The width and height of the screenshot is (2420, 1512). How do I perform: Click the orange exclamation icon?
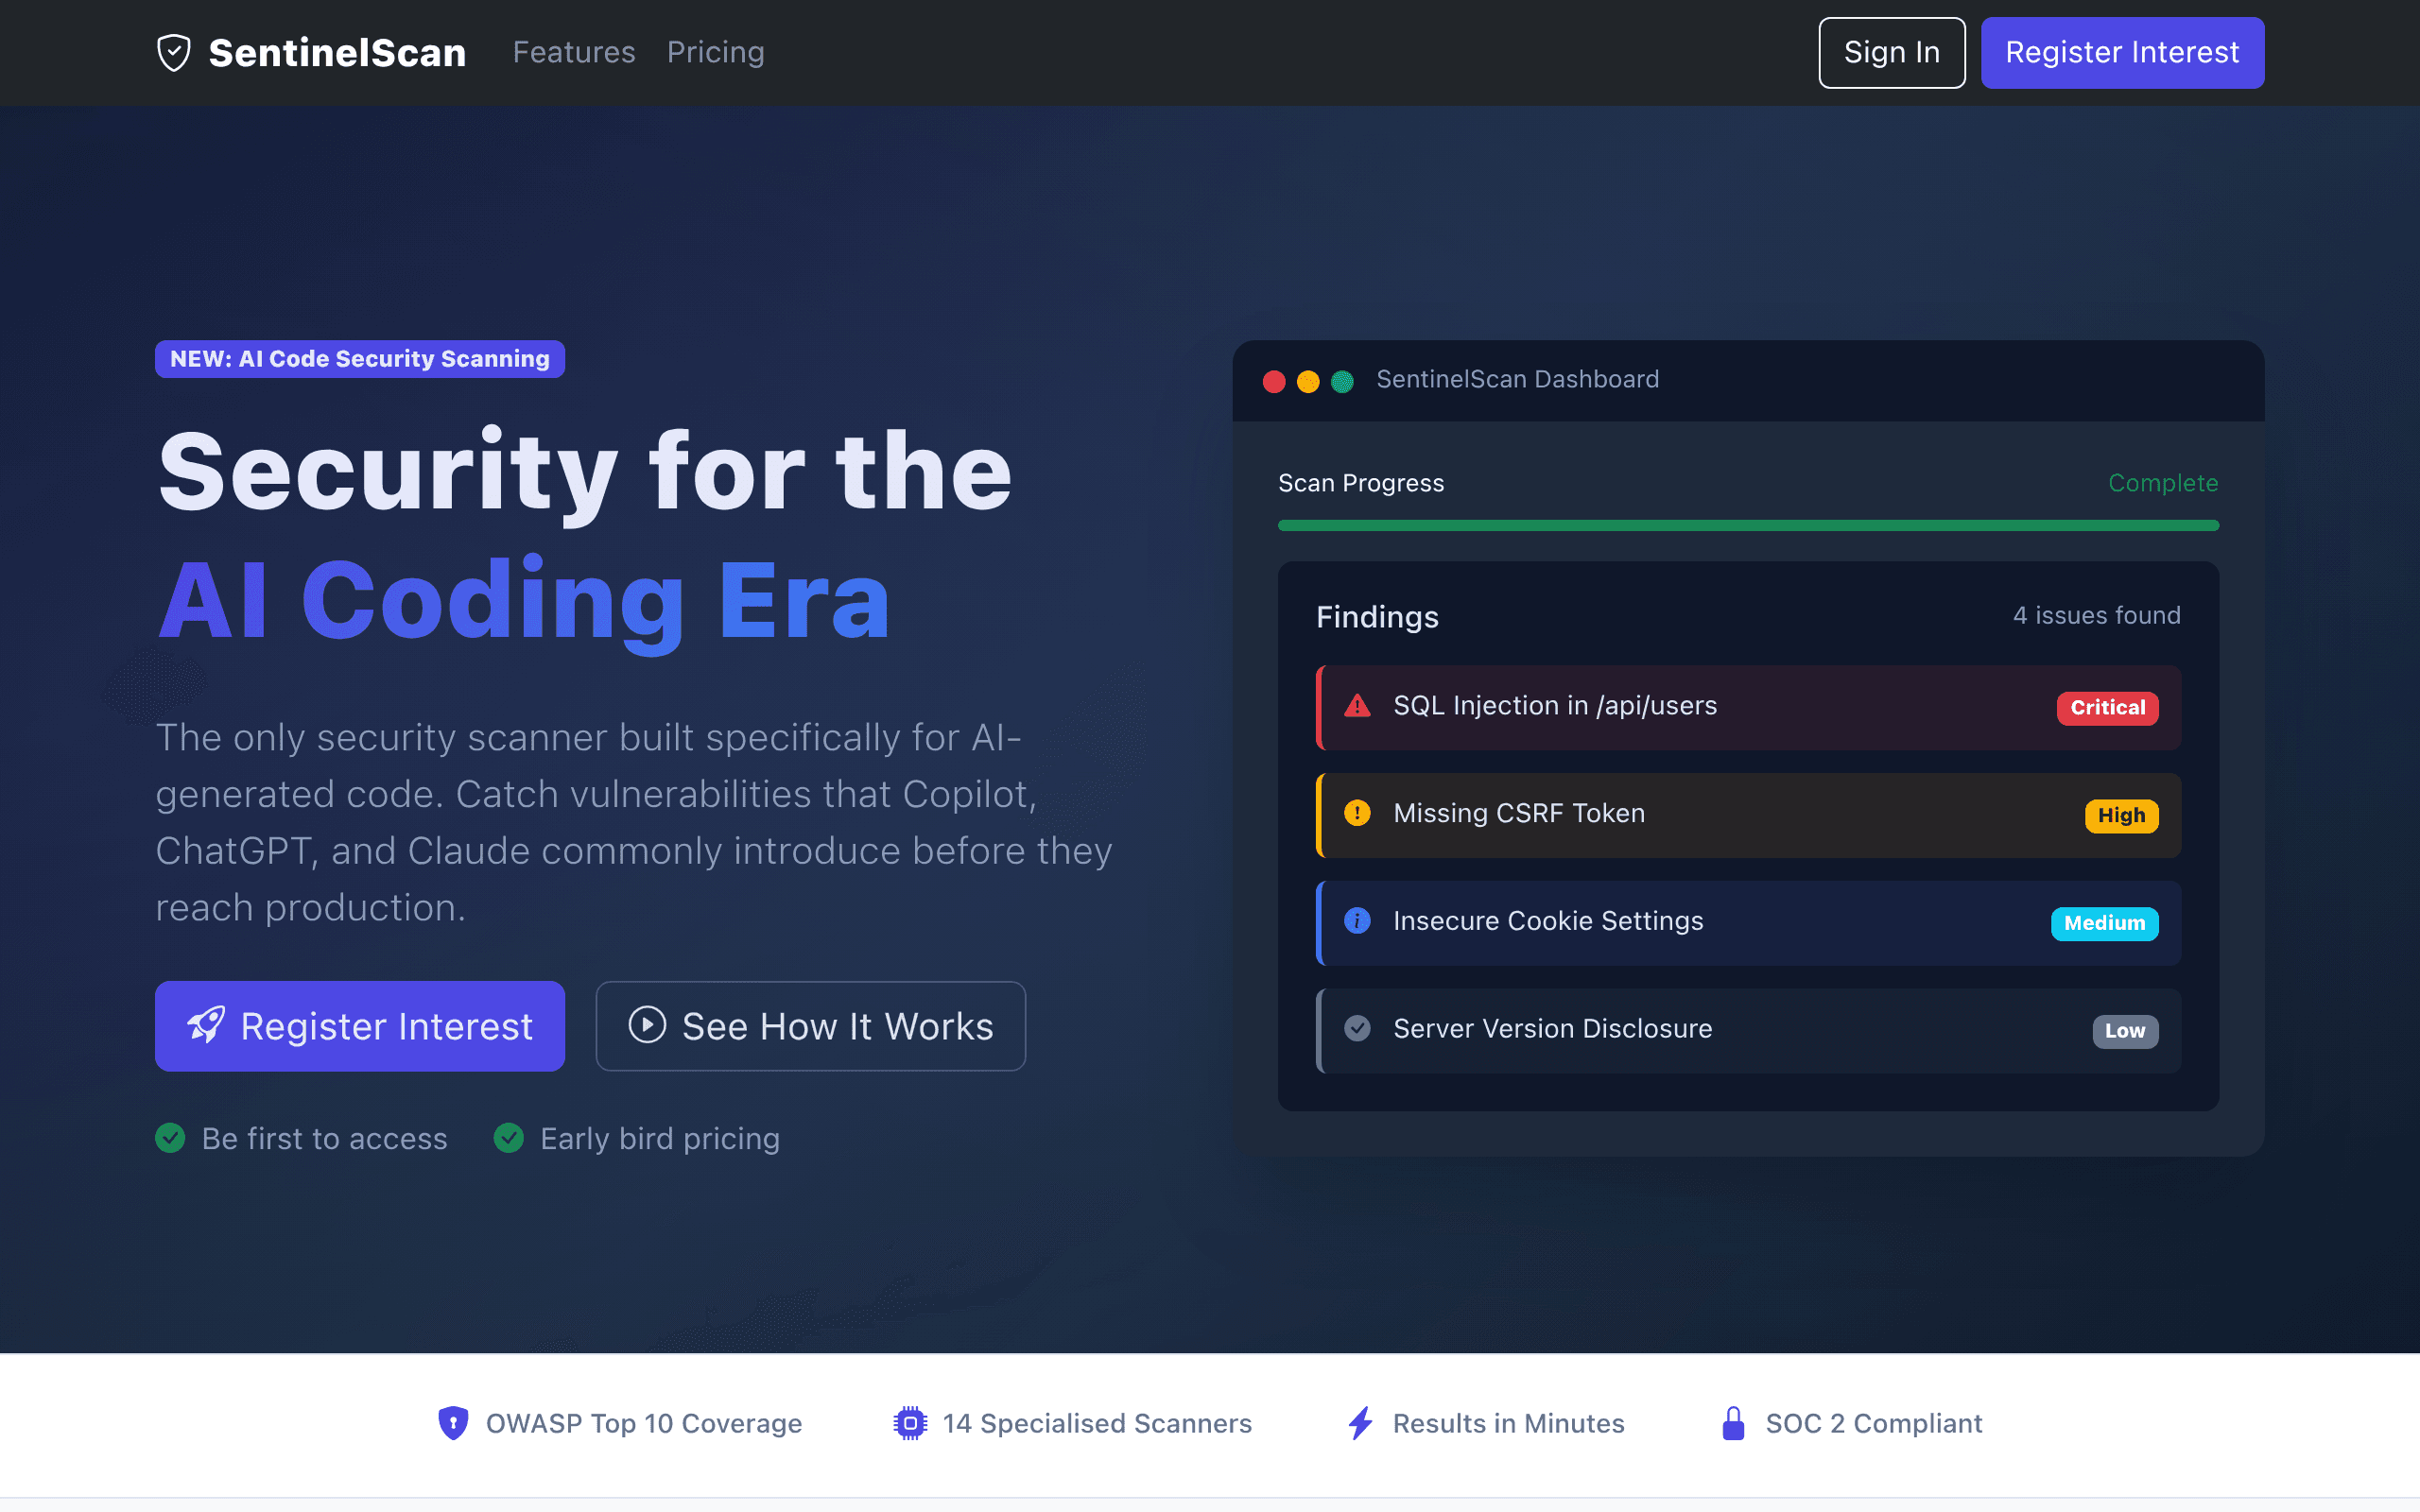[x=1357, y=813]
